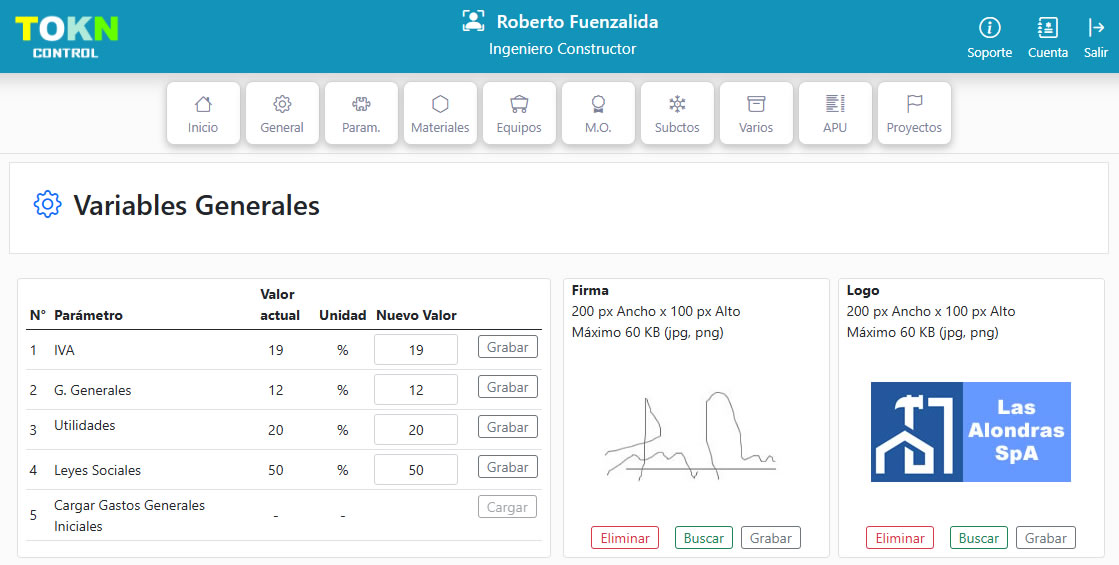The height and width of the screenshot is (565, 1119).
Task: Click Buscar to browse a Logo
Action: point(978,538)
